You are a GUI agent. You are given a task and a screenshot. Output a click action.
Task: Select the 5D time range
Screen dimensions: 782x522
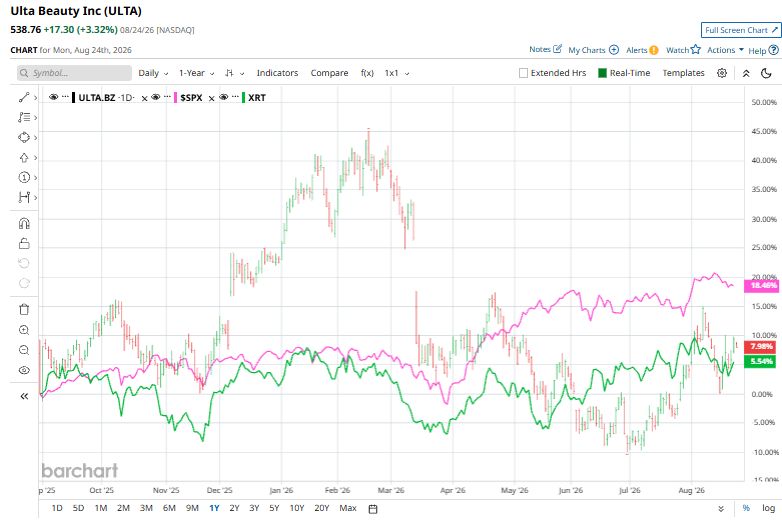click(78, 508)
